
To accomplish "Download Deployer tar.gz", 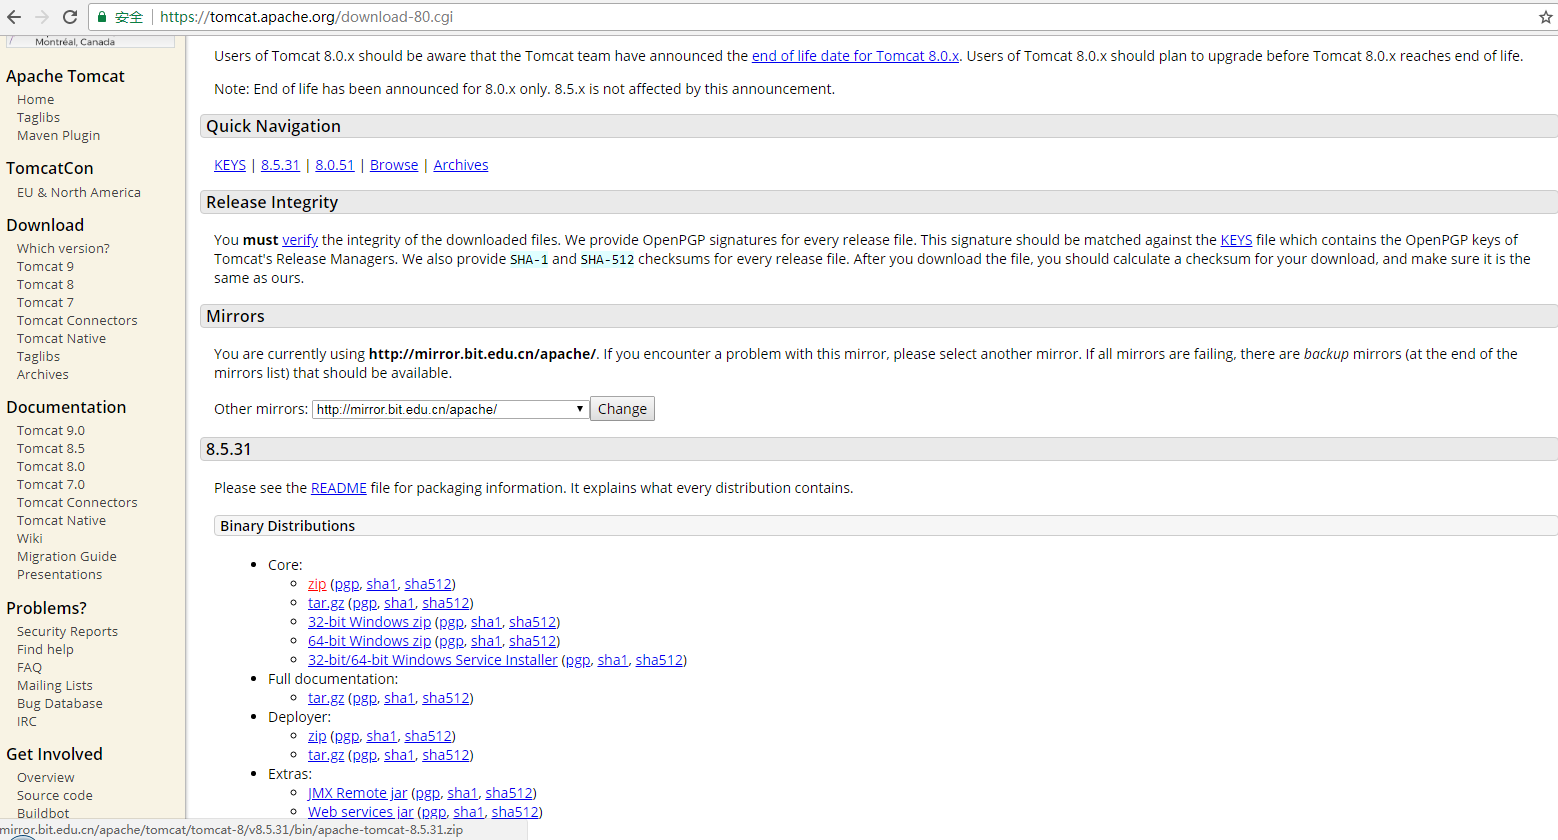I will coord(326,755).
